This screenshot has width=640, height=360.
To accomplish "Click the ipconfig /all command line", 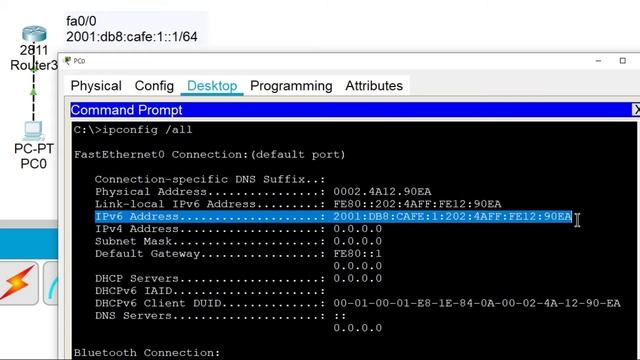I will [133, 130].
